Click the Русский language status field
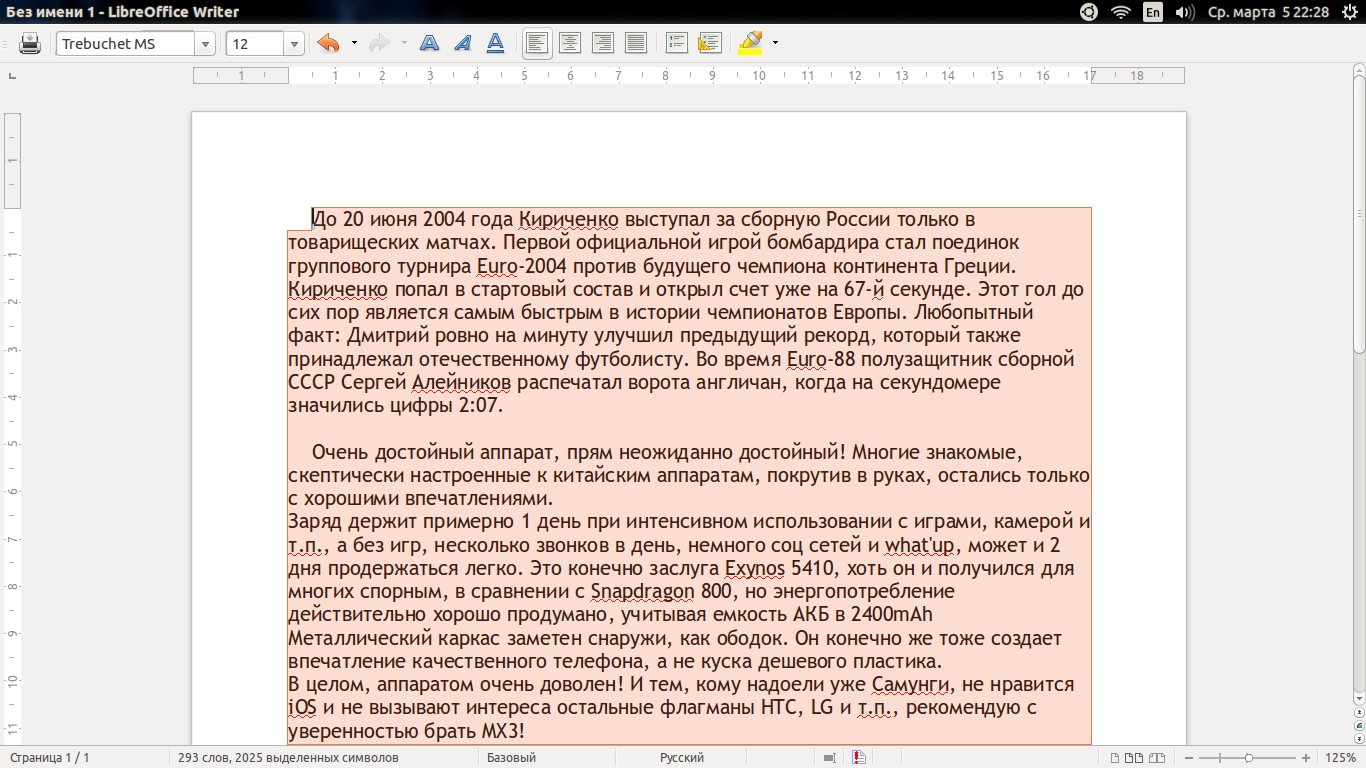The height and width of the screenshot is (768, 1366). [681, 758]
